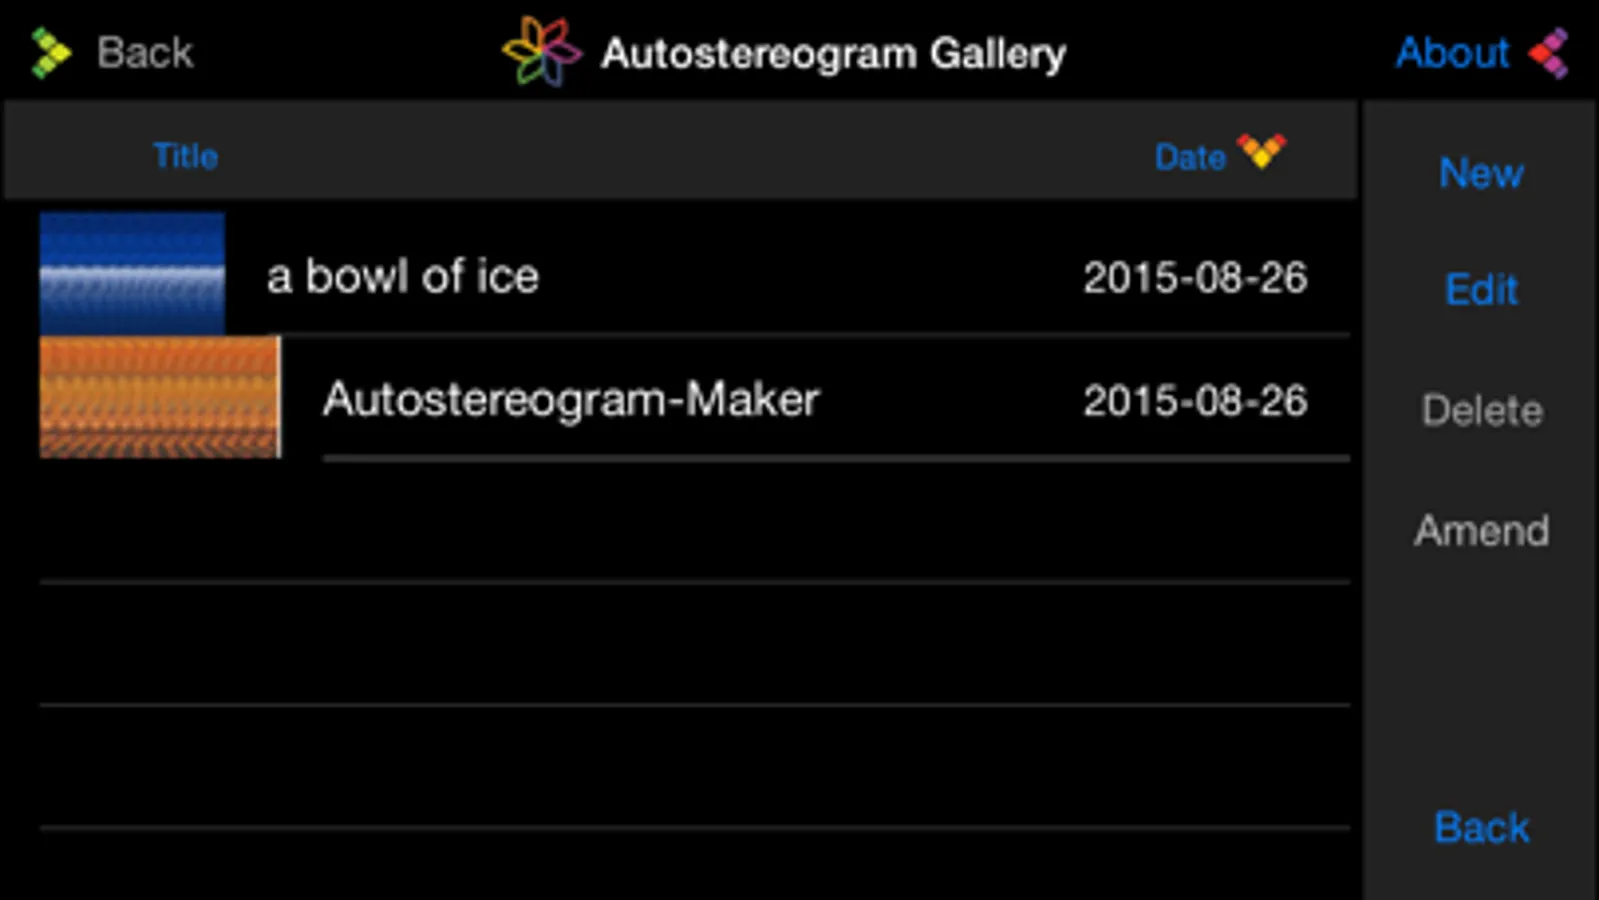The width and height of the screenshot is (1599, 900).
Task: Tap the Autostereogram Gallery heading
Action: (833, 53)
